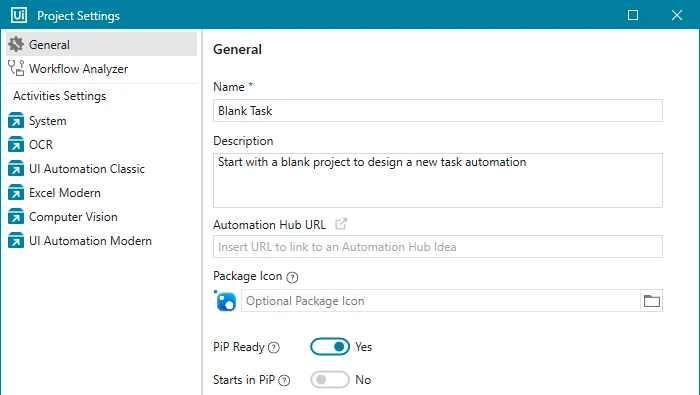Click the Package Icon help question mark
This screenshot has height=395, width=700.
(292, 277)
